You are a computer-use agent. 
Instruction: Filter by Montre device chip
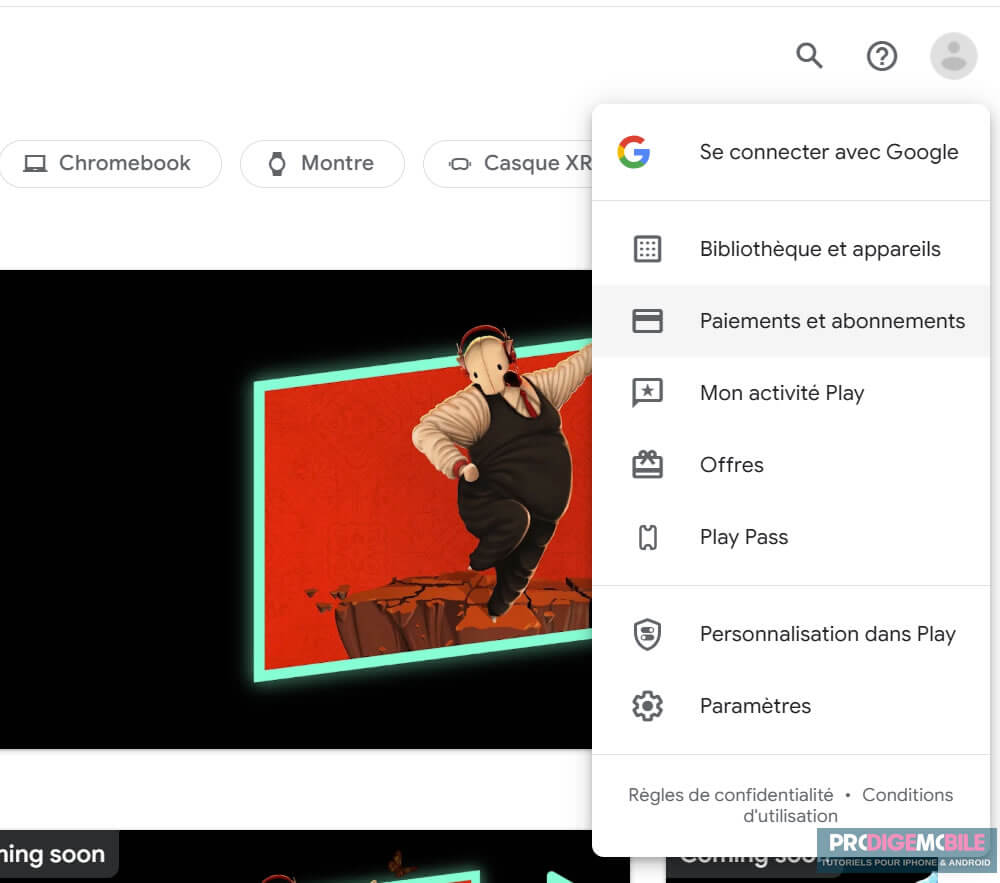point(322,164)
